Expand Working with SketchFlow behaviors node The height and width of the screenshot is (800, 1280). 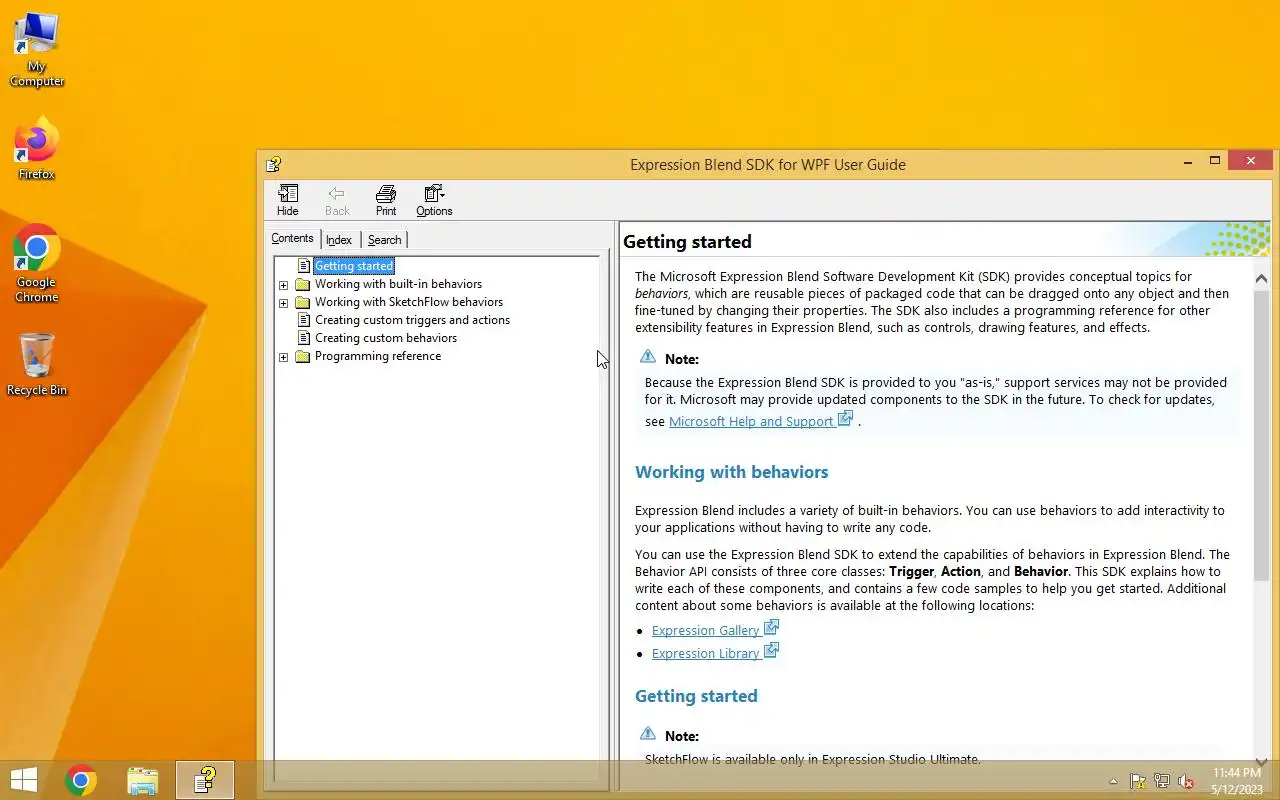point(283,303)
